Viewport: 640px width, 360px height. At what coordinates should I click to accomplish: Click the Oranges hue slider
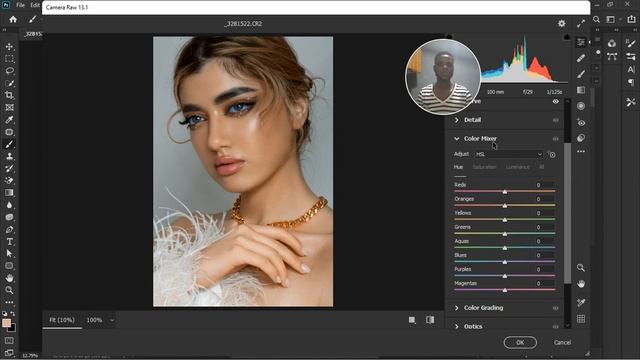pyautogui.click(x=504, y=205)
